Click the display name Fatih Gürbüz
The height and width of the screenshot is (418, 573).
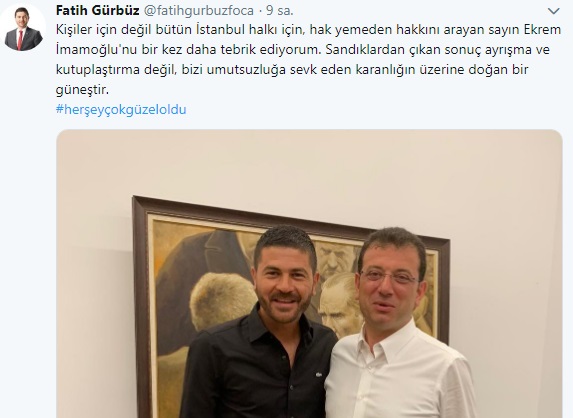coord(98,11)
